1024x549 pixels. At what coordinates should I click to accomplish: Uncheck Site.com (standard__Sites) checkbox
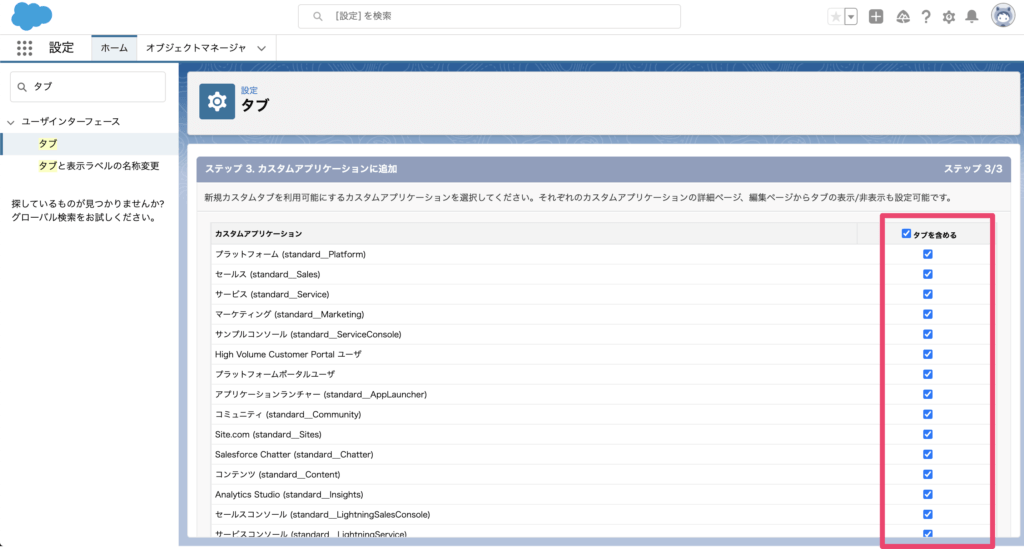[927, 434]
